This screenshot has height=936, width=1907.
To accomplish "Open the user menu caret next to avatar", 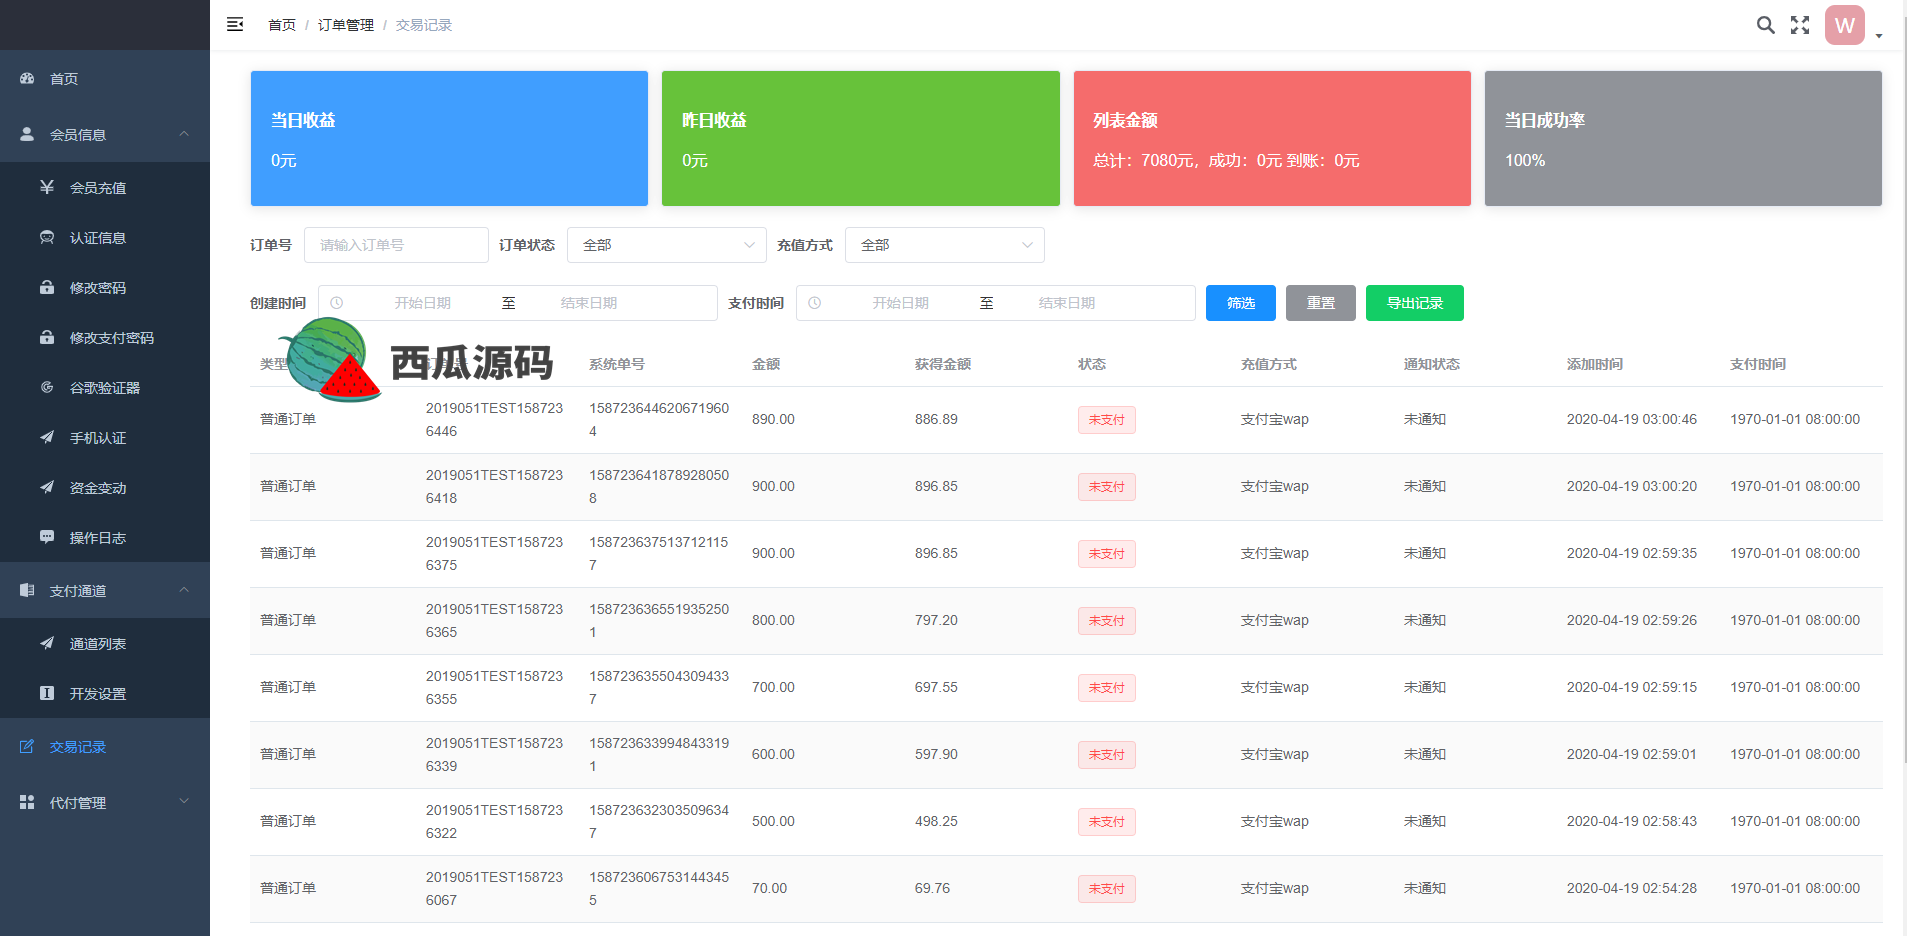I will click(1879, 36).
